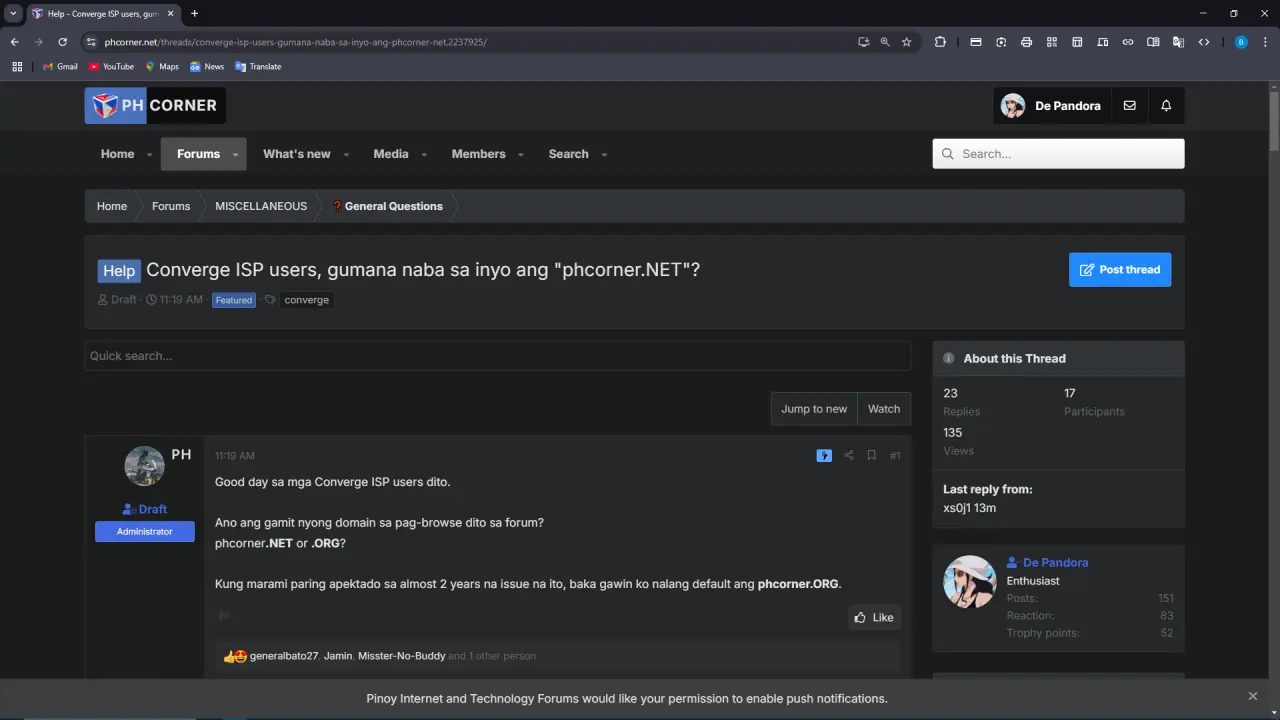Image resolution: width=1280 pixels, height=720 pixels.
Task: Watch this thread
Action: point(884,409)
